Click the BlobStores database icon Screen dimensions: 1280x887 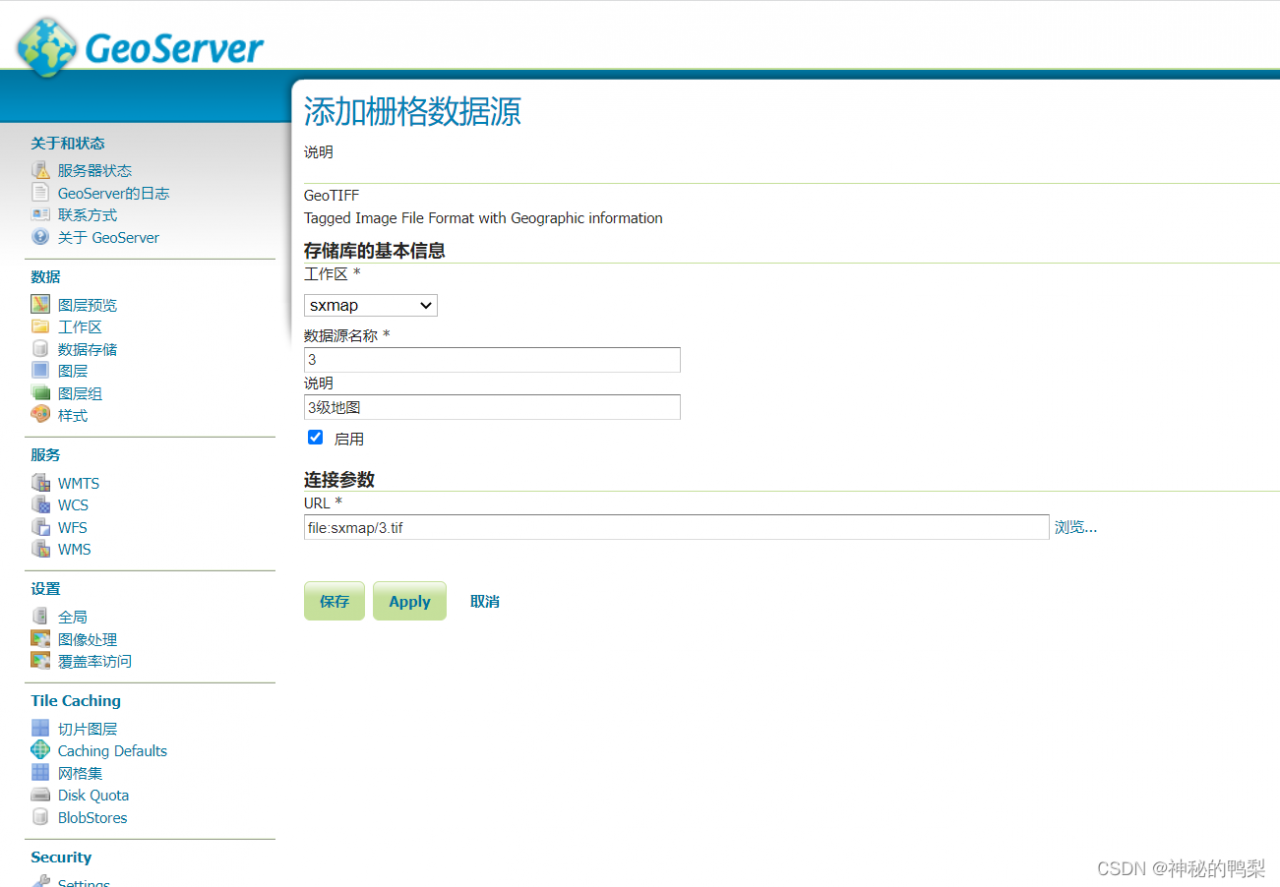[40, 817]
